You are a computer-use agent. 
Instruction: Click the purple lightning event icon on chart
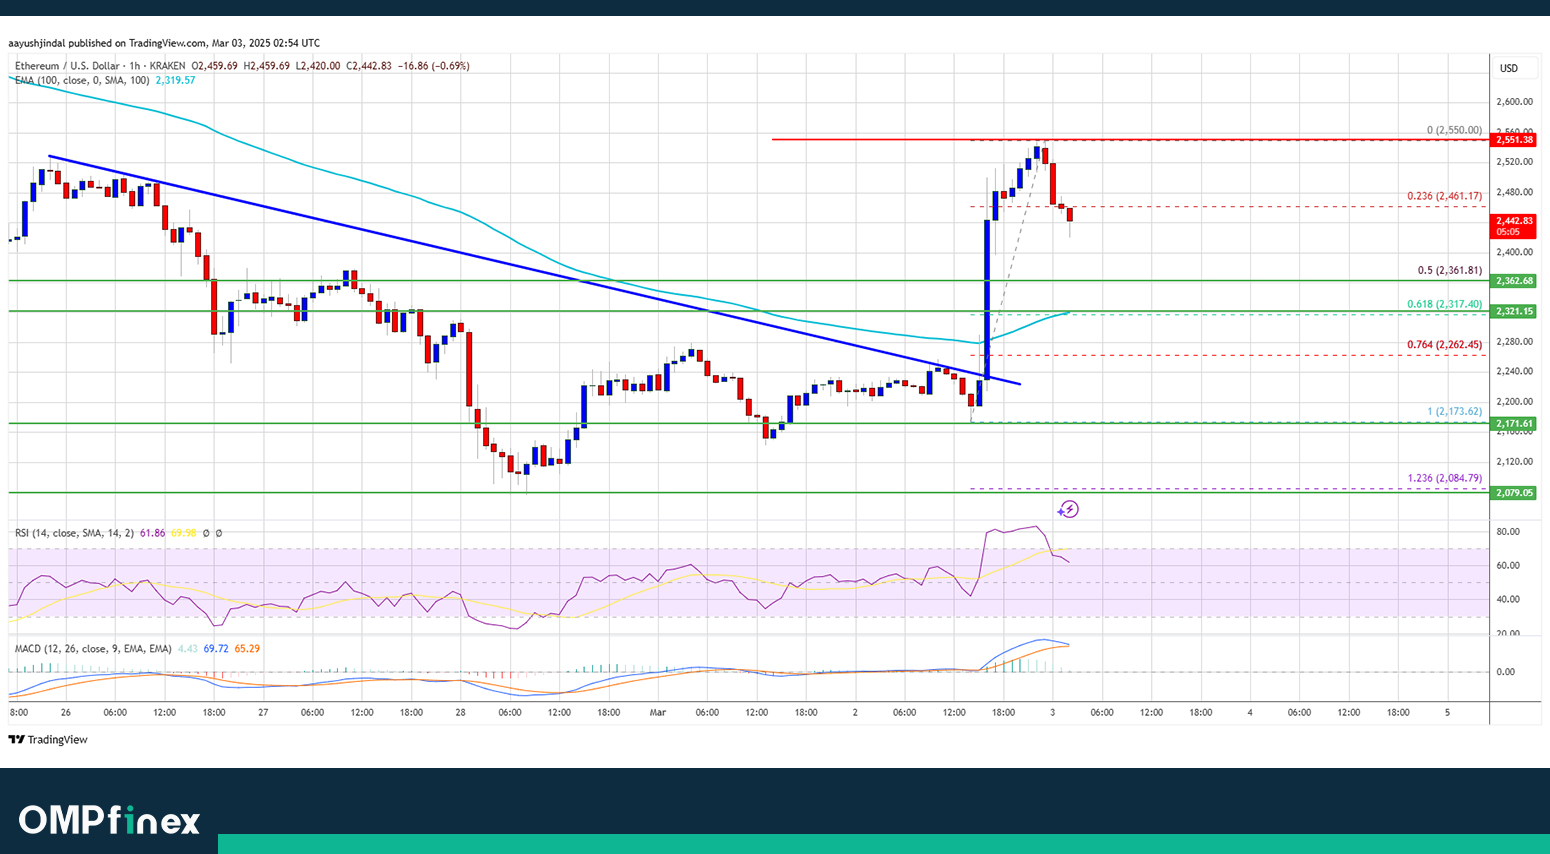tap(1068, 509)
